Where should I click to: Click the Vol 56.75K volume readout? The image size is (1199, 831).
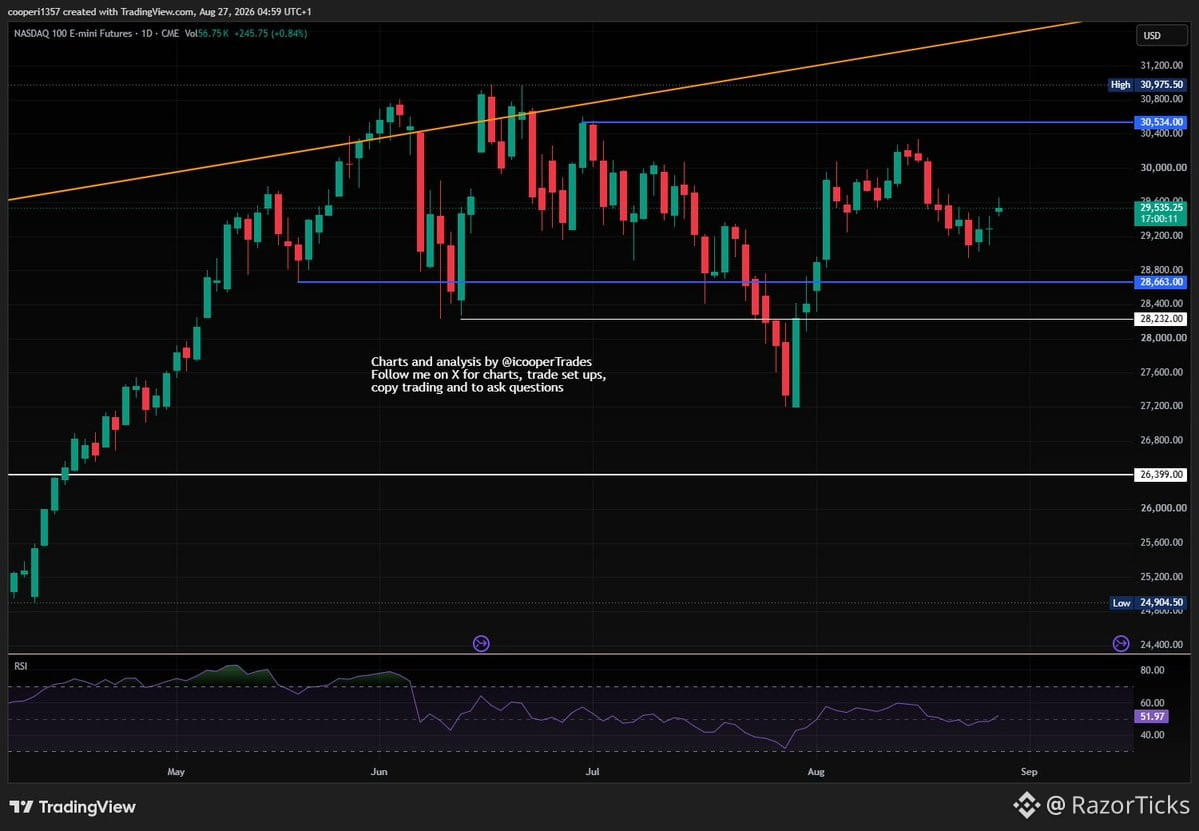[x=206, y=34]
